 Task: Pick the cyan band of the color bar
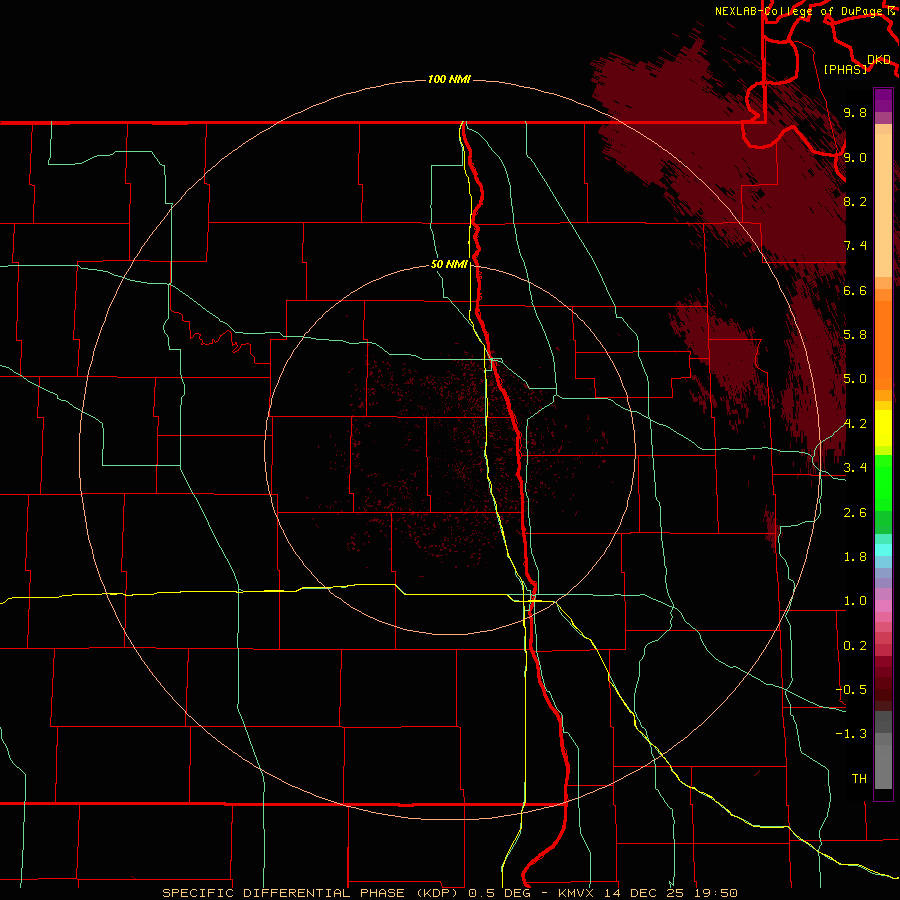click(x=883, y=550)
